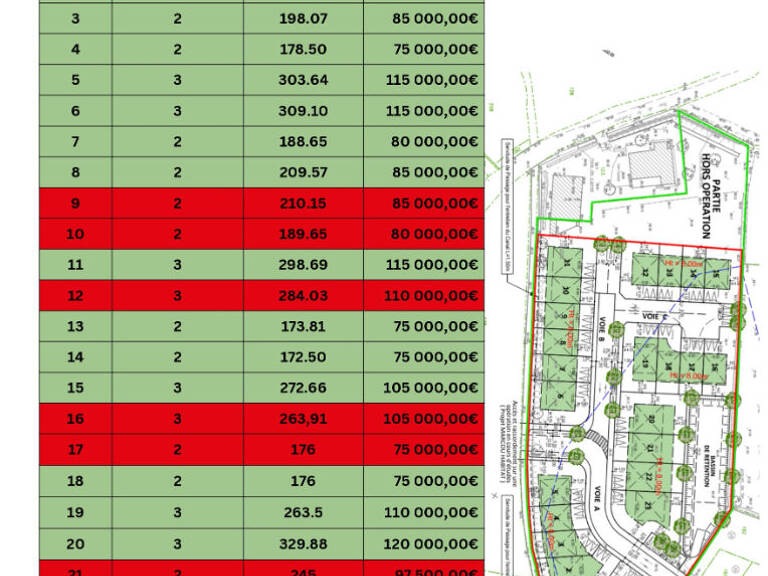Select the 309.10 surface value

(x=303, y=111)
